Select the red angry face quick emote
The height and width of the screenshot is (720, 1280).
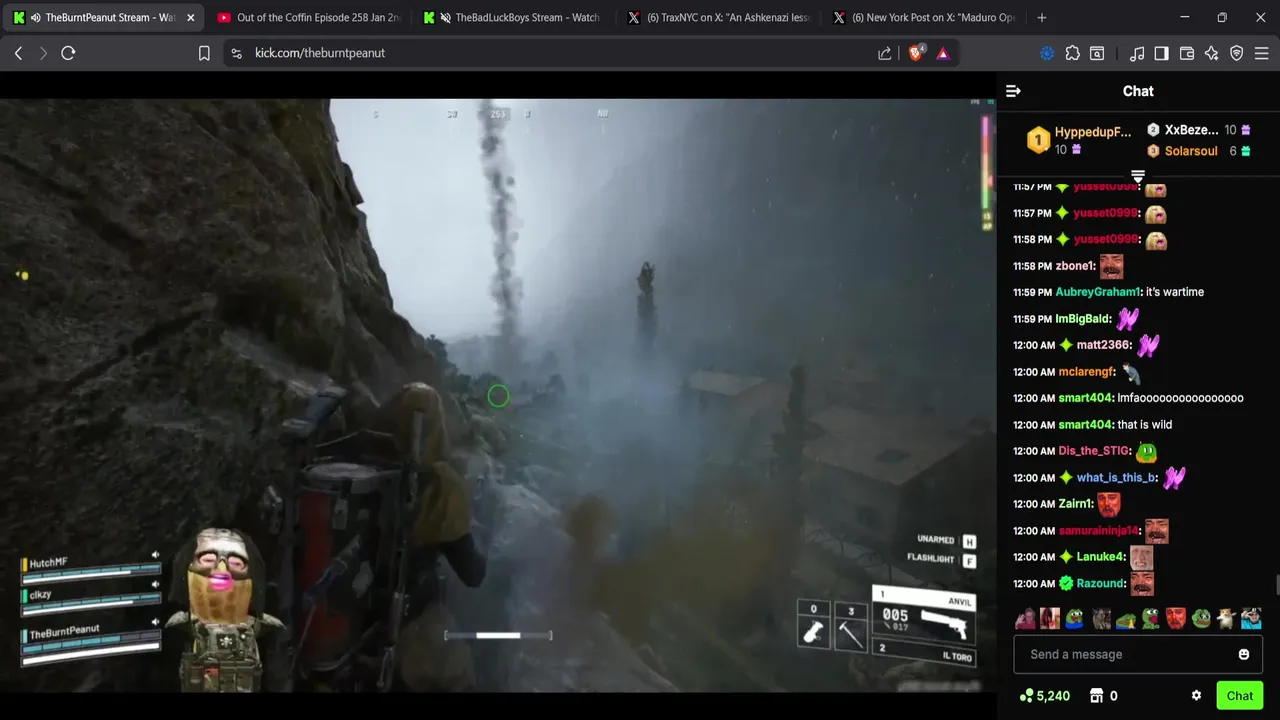pyautogui.click(x=1176, y=618)
